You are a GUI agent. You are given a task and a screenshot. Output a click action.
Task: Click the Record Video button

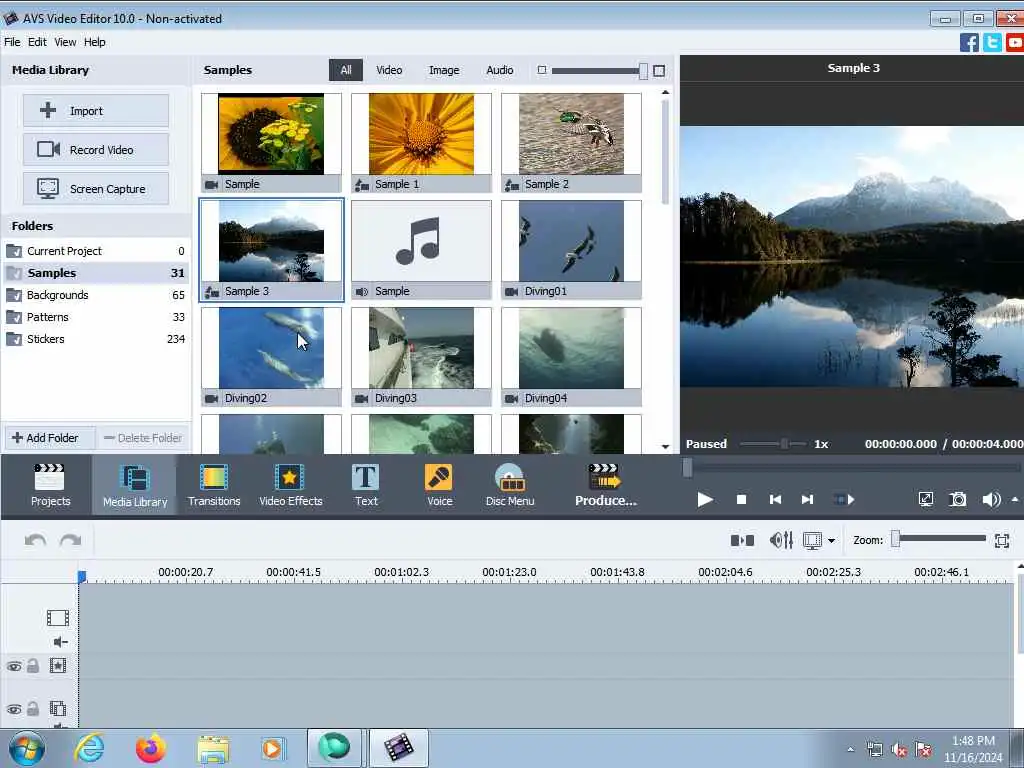point(96,150)
